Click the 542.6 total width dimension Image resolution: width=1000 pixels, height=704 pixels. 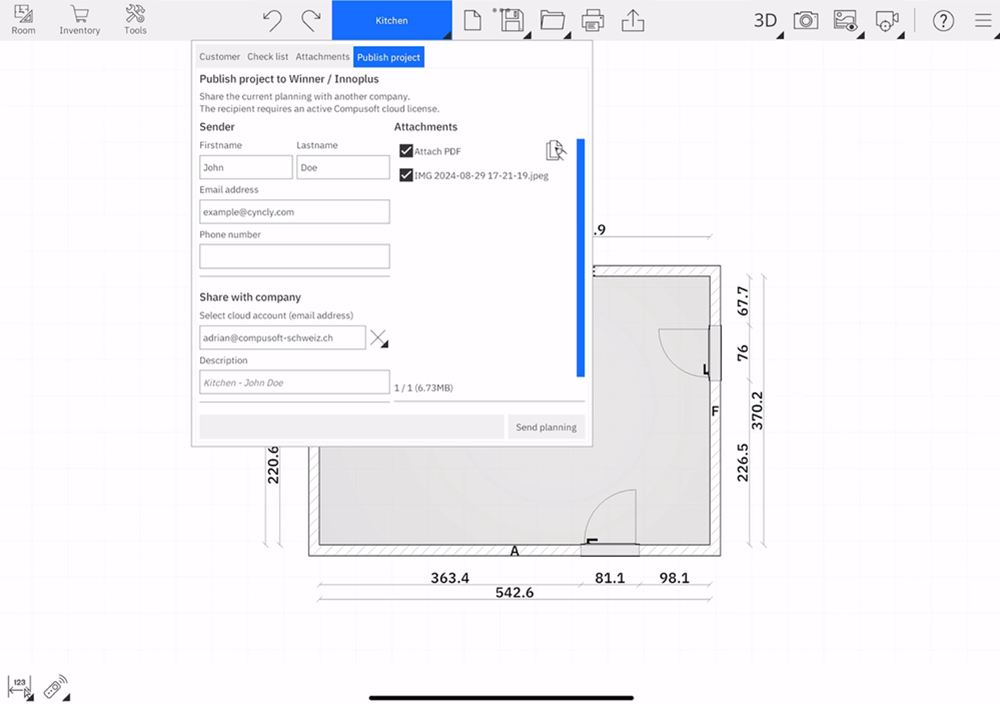click(515, 592)
